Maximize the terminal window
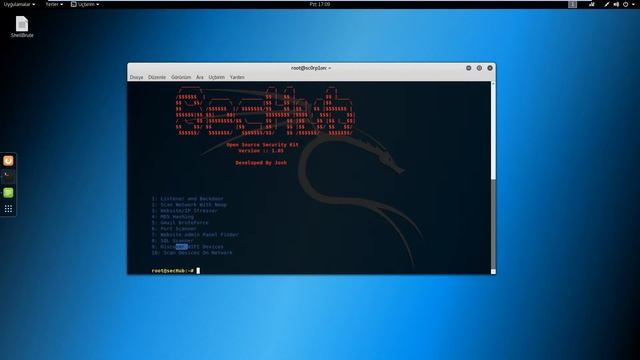The width and height of the screenshot is (640, 360). [x=479, y=68]
